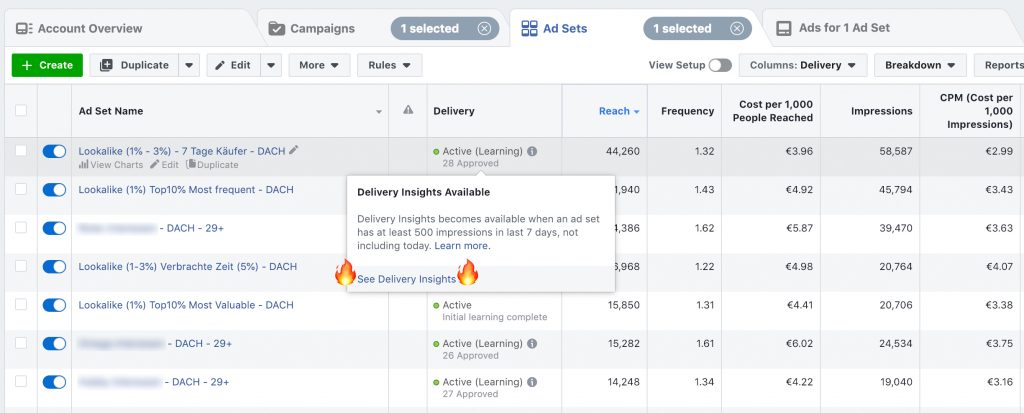Clear the Ad Sets 1 selected filter
The width and height of the screenshot is (1024, 413).
point(737,29)
